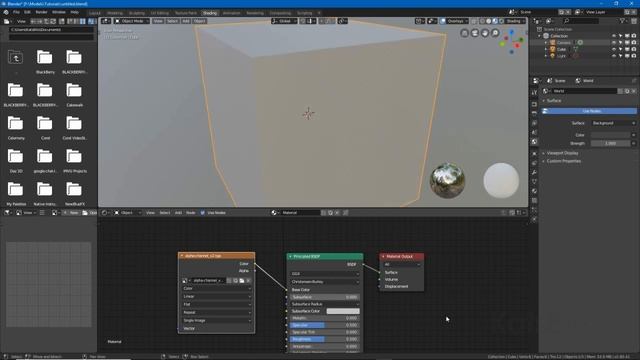
Task: Click the pin icon in properties header
Action: 634,81
